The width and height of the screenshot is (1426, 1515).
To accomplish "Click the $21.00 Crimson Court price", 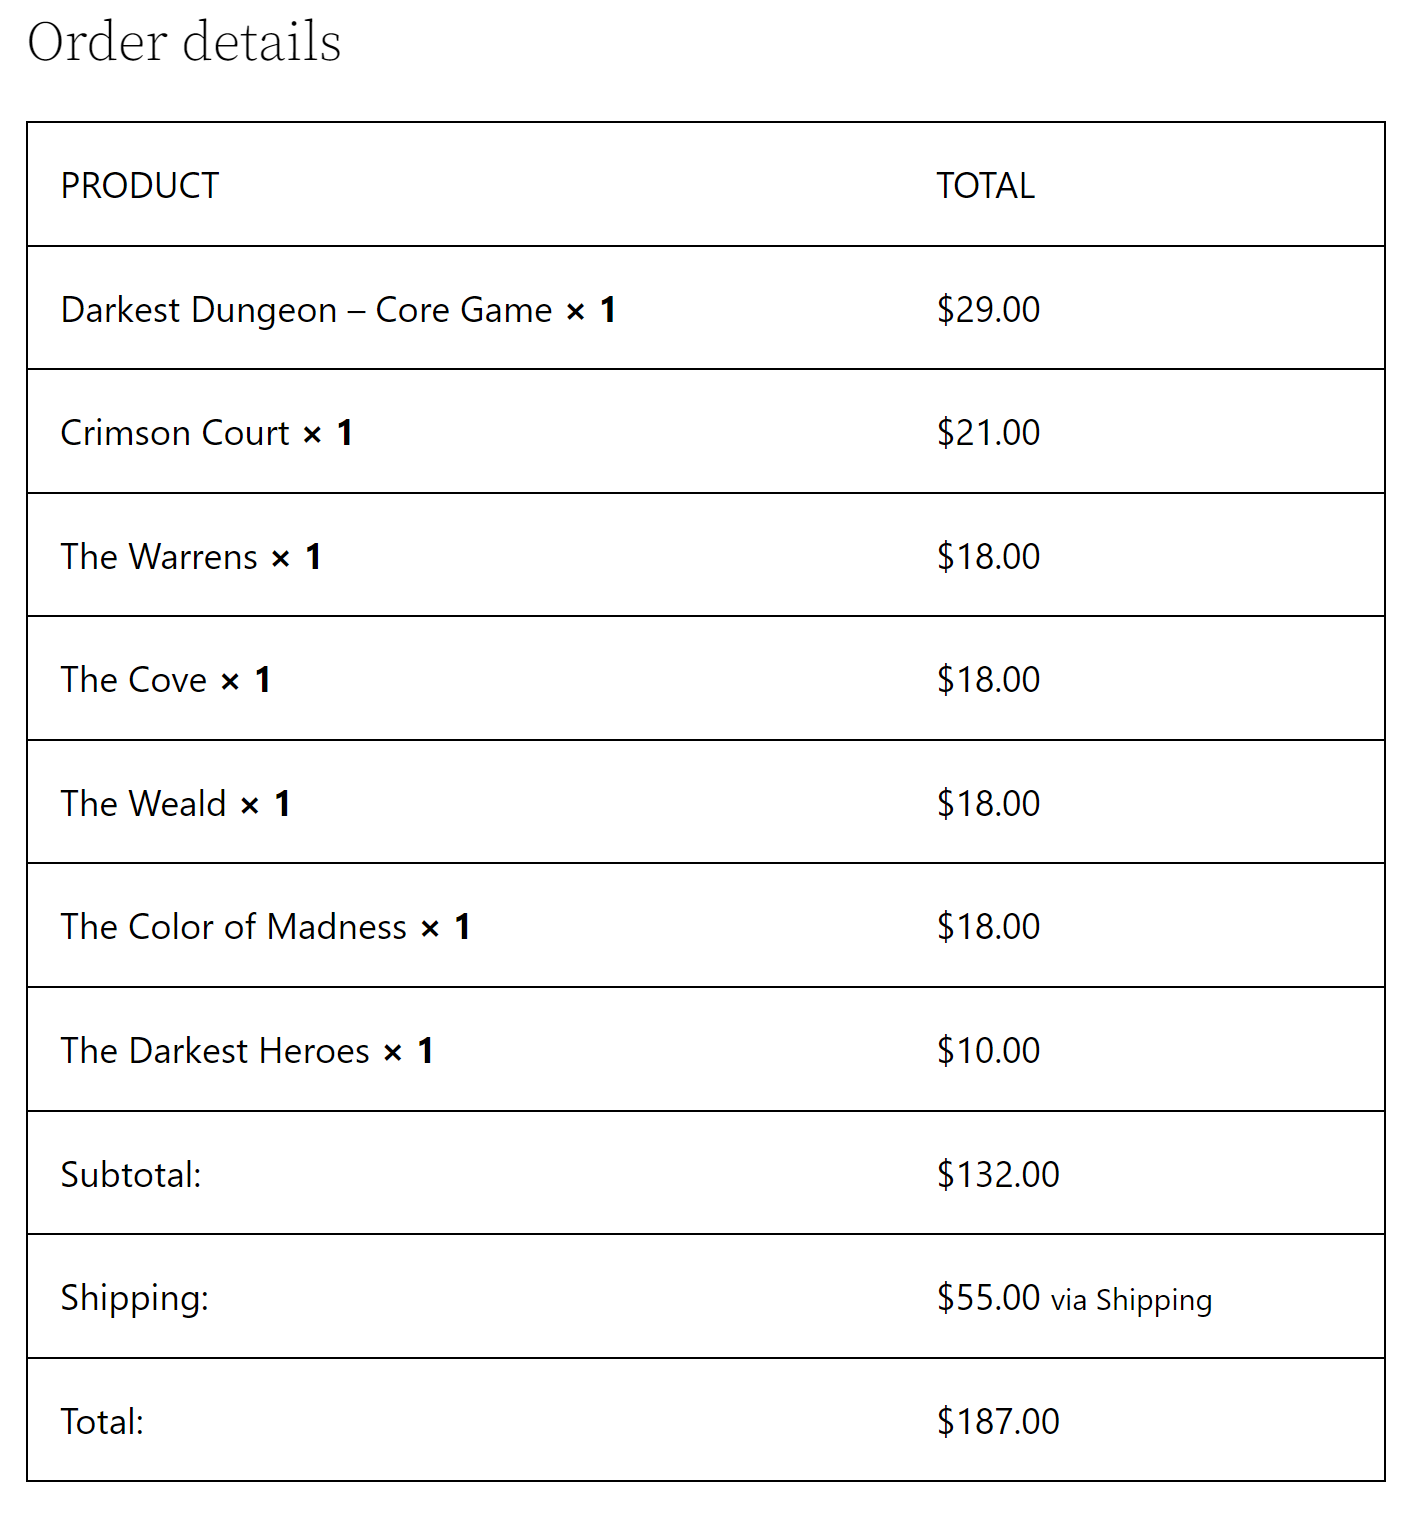I will pyautogui.click(x=988, y=433).
